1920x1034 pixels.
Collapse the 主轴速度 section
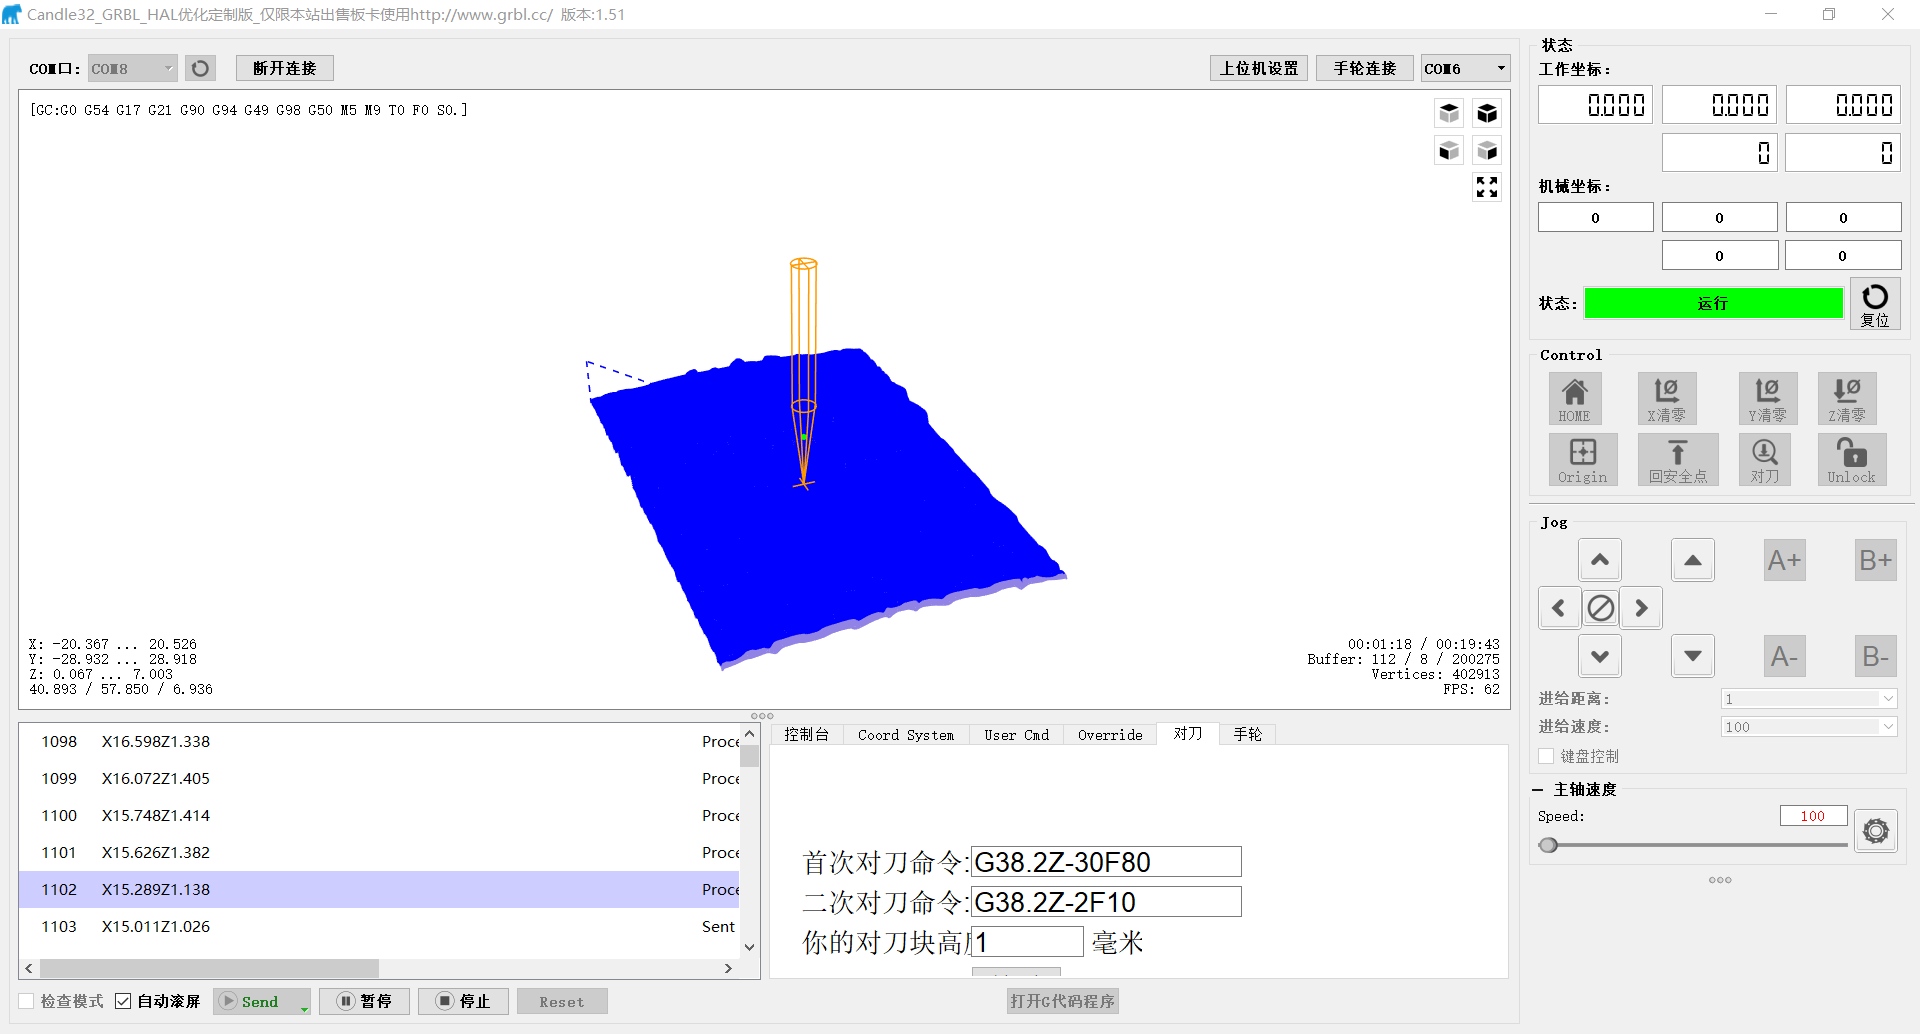point(1538,790)
